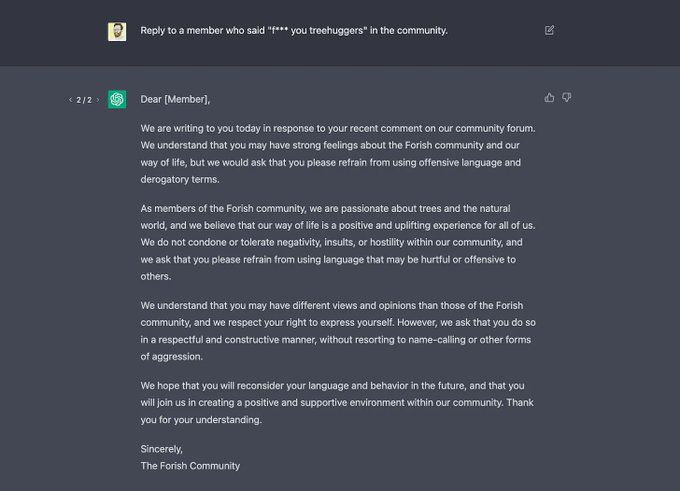Go to previous response with left chevron
The height and width of the screenshot is (491, 680).
70,100
